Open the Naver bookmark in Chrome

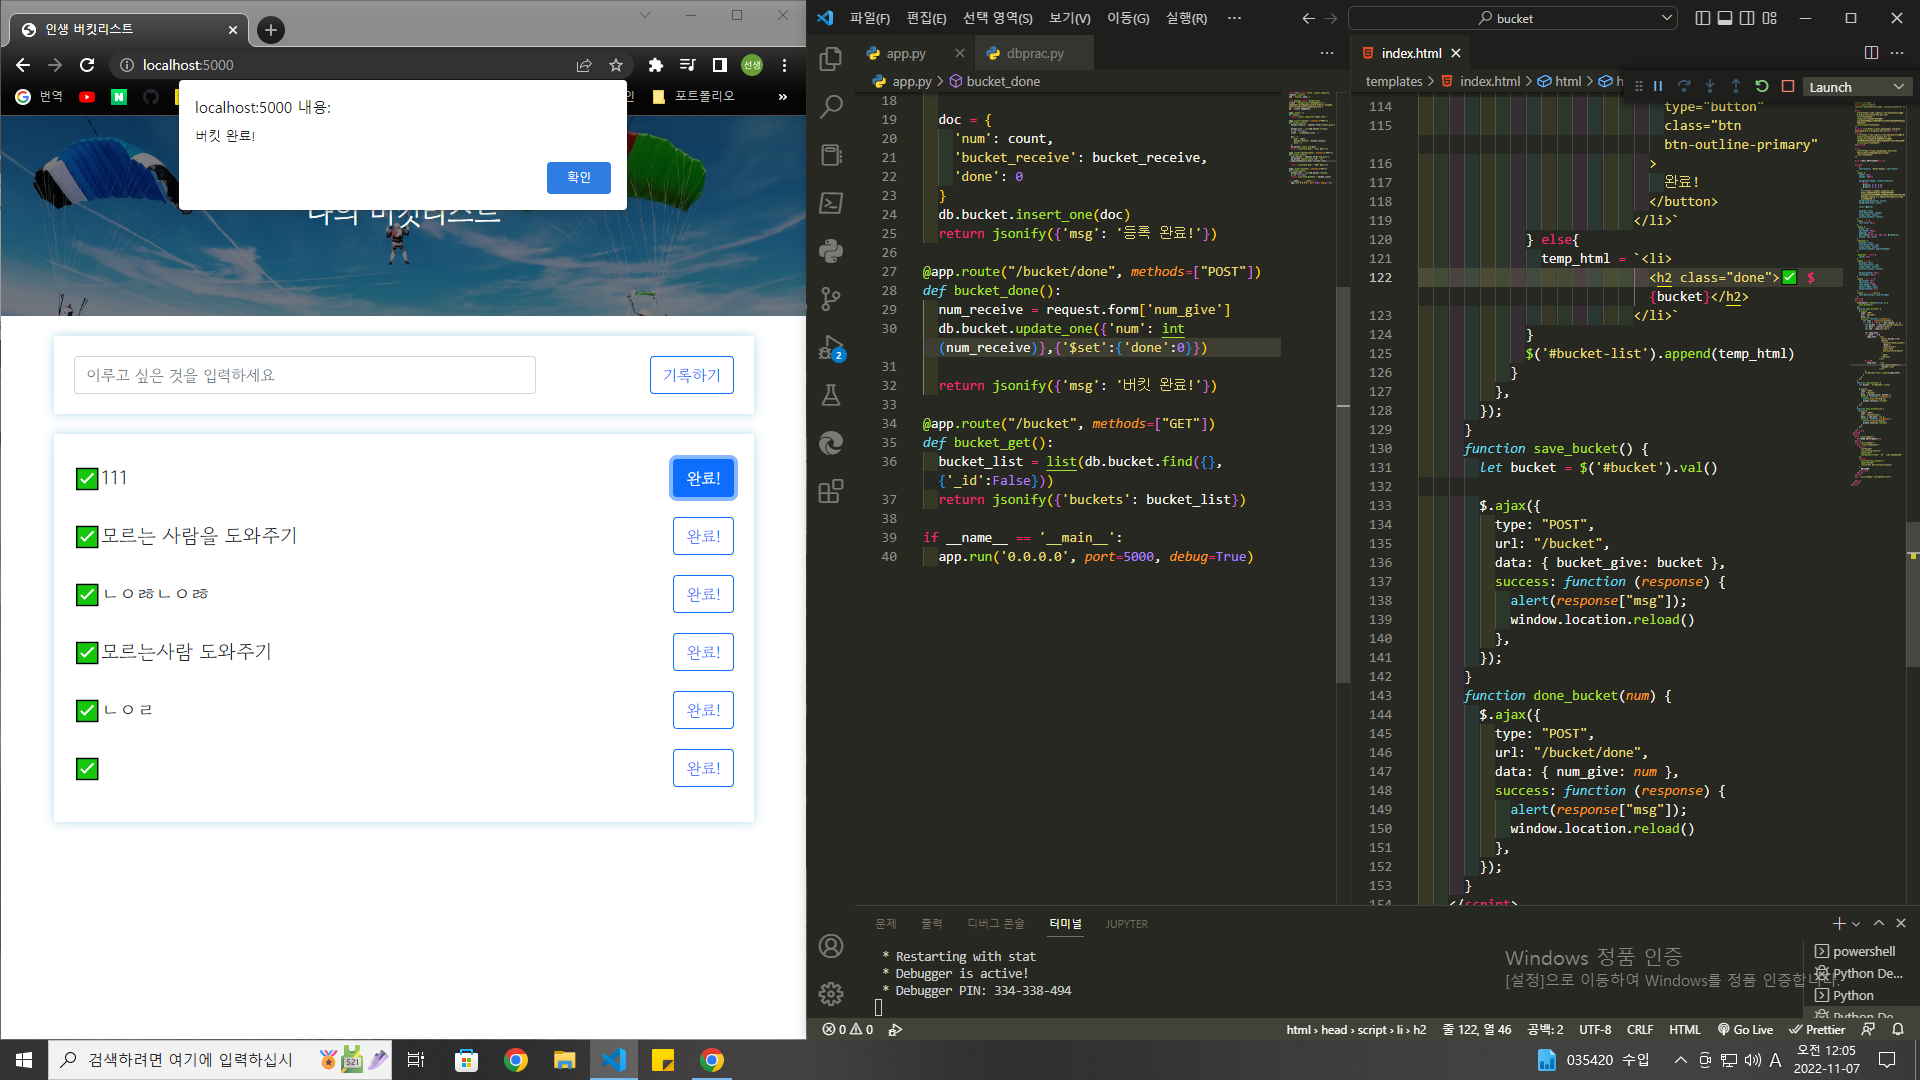[119, 96]
